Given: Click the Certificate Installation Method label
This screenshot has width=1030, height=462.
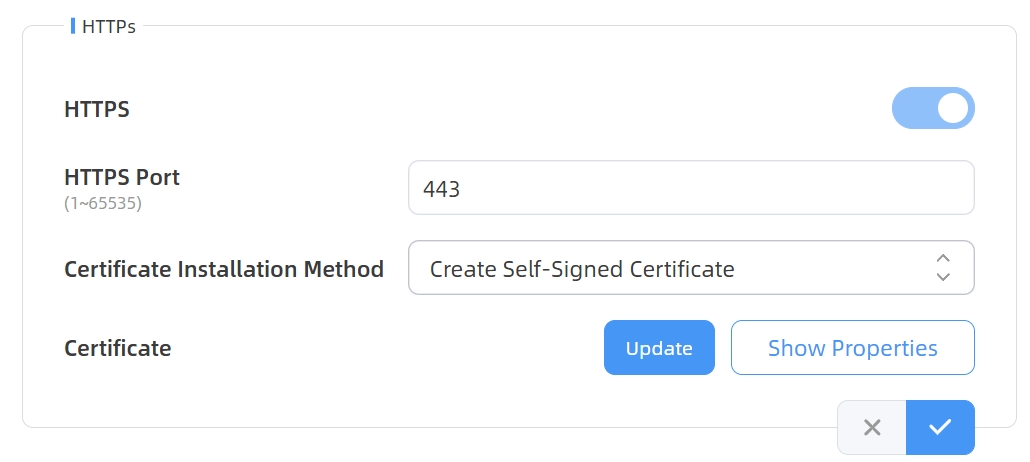Looking at the screenshot, I should [x=223, y=269].
